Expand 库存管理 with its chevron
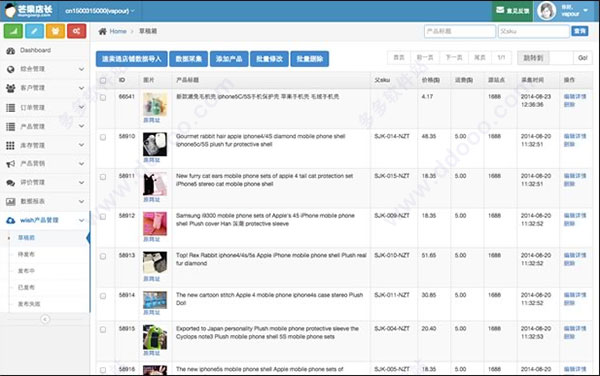The height and width of the screenshot is (376, 600). (x=82, y=145)
